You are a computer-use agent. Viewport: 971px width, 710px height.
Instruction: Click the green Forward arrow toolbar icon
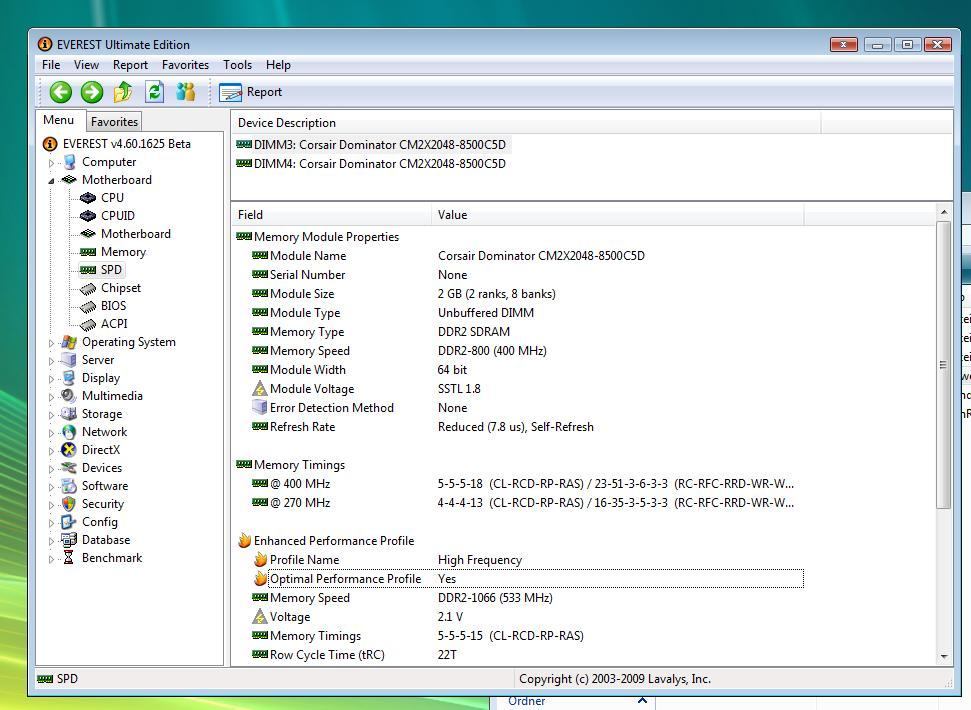click(92, 92)
